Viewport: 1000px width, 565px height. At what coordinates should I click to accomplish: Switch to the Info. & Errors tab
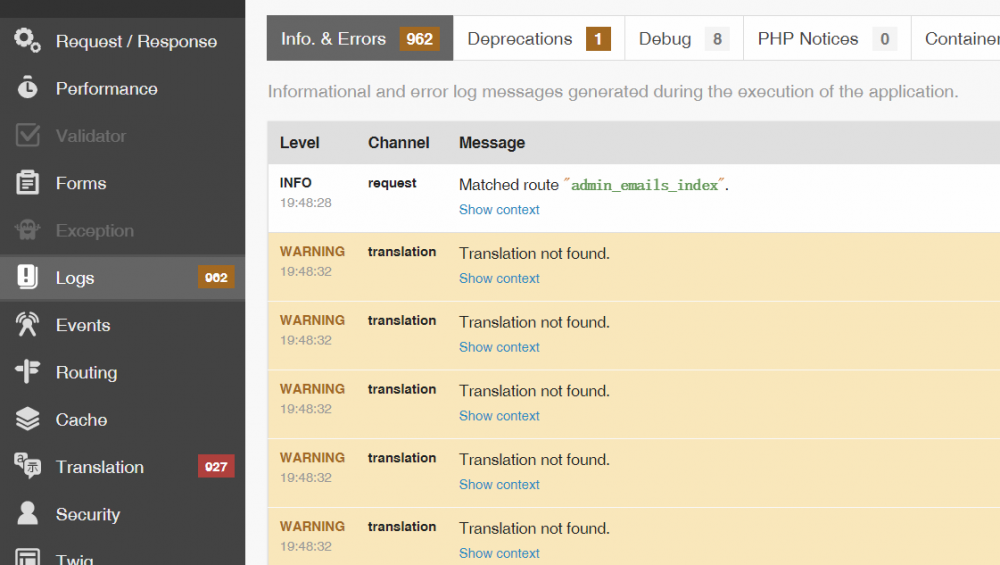tap(360, 38)
